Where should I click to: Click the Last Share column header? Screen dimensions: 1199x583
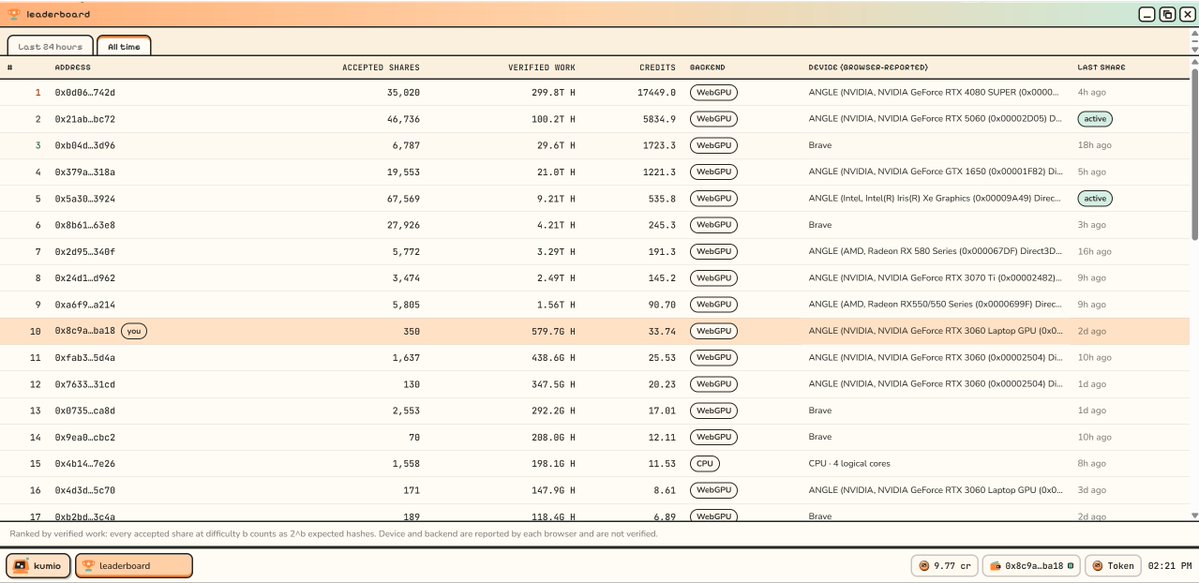[x=1101, y=67]
